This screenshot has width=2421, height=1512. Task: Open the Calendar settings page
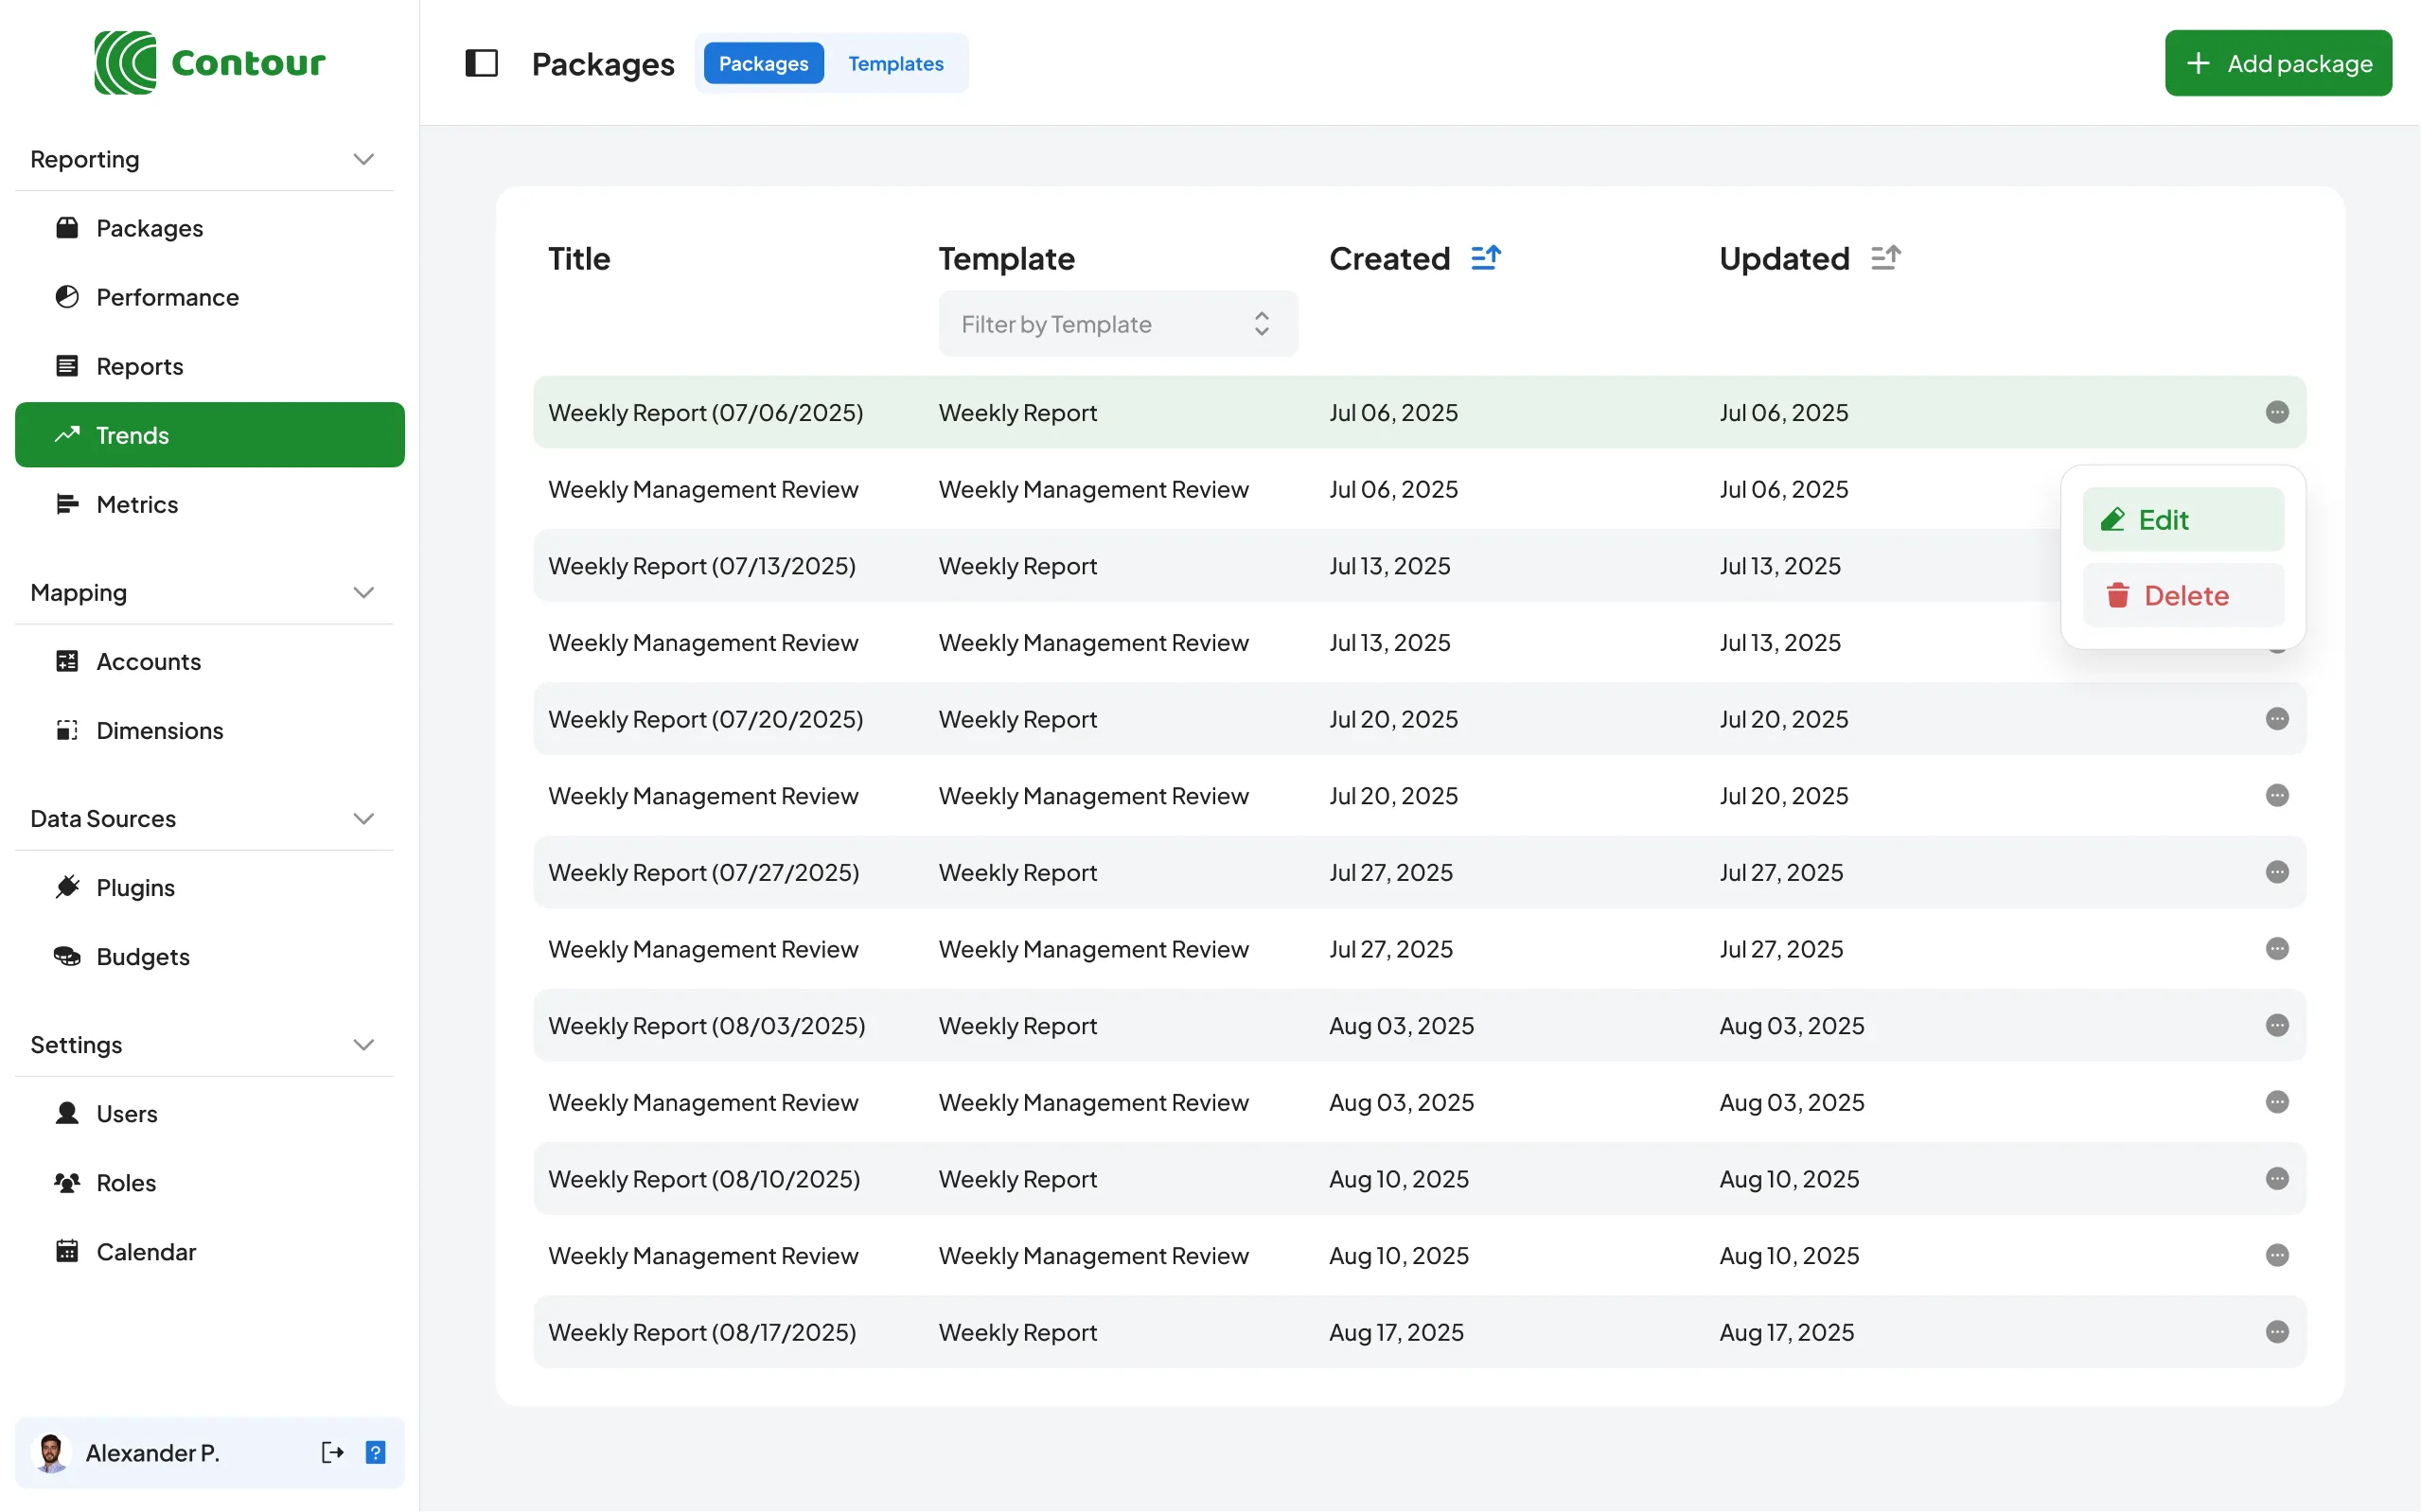pyautogui.click(x=145, y=1251)
